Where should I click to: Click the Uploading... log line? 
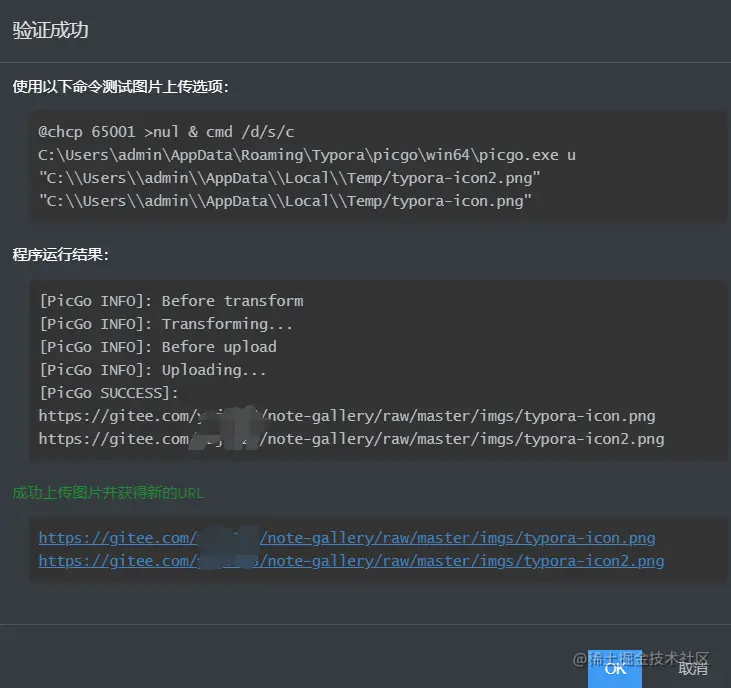153,370
